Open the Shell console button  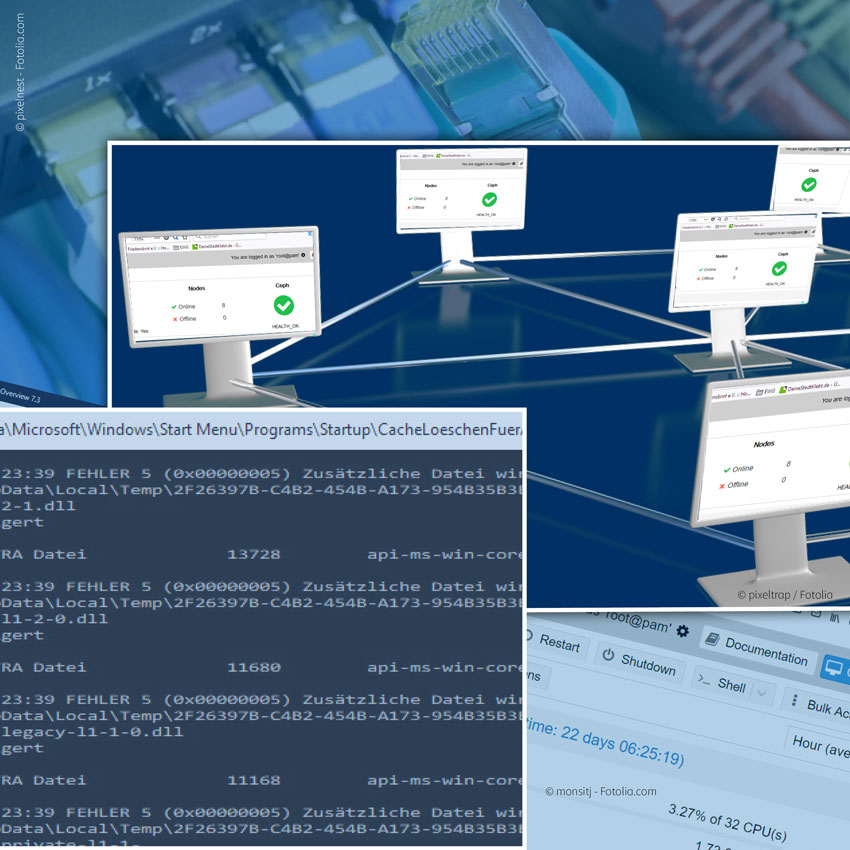tap(731, 685)
